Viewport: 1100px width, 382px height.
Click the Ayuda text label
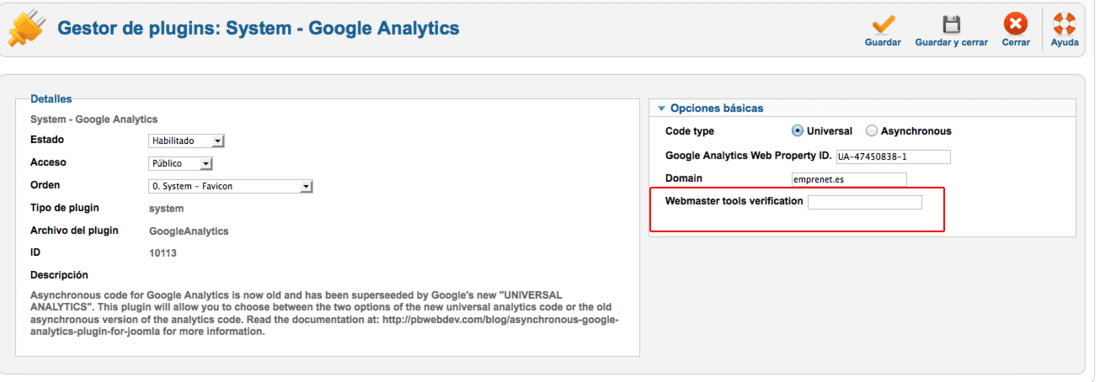pyautogui.click(x=1064, y=43)
